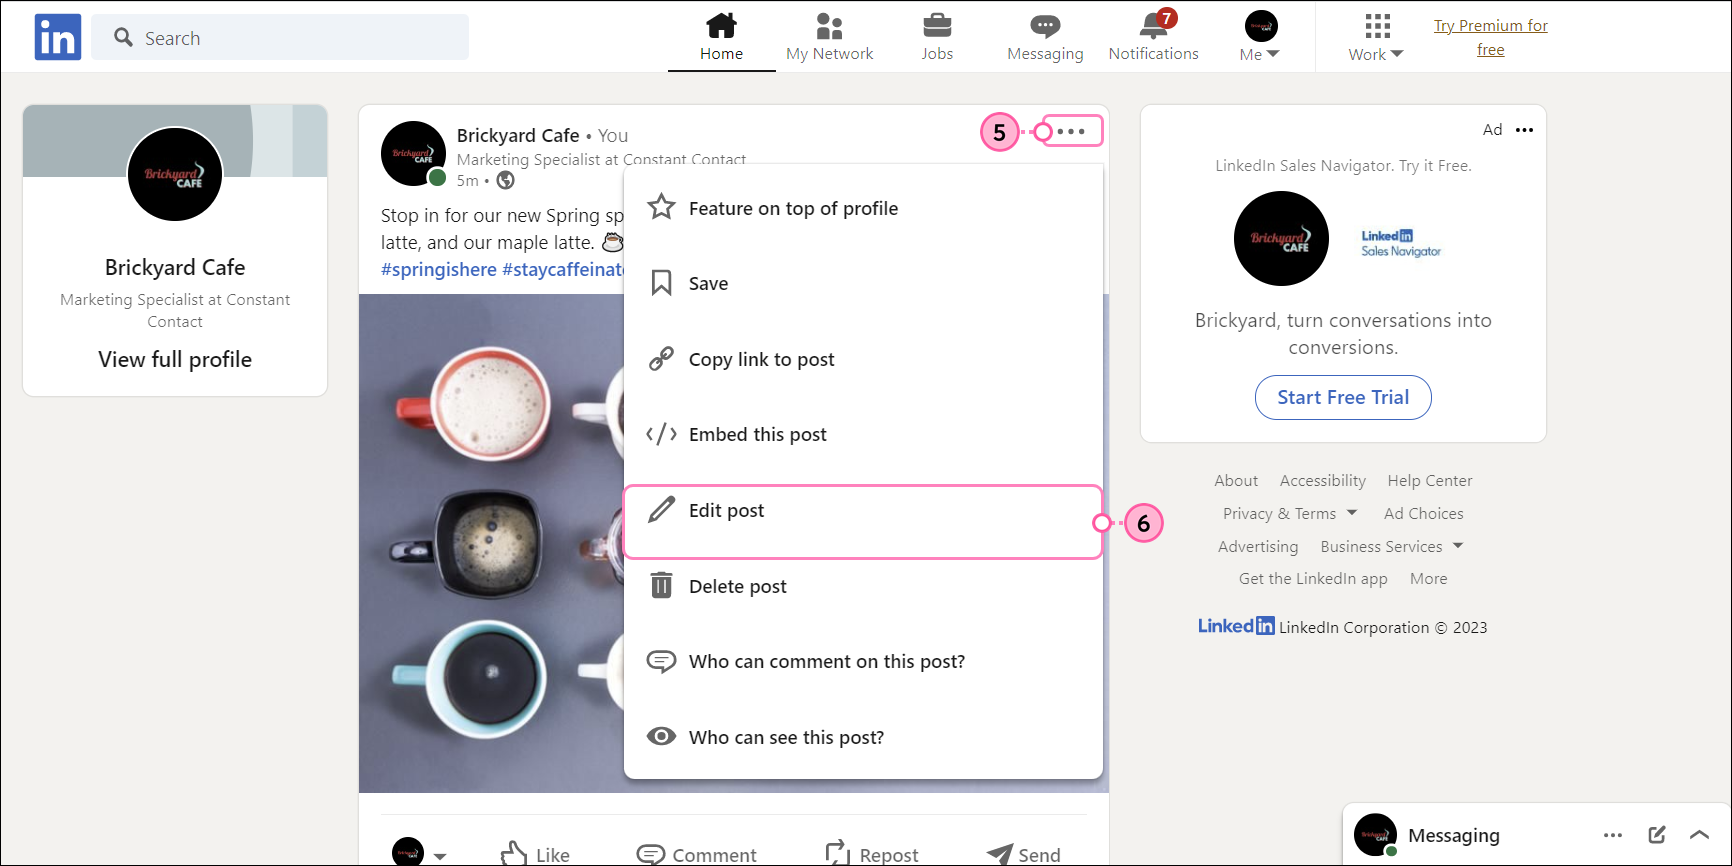Screen dimensions: 1732x866
Task: Click the post's three-dot options button
Action: 1070,131
